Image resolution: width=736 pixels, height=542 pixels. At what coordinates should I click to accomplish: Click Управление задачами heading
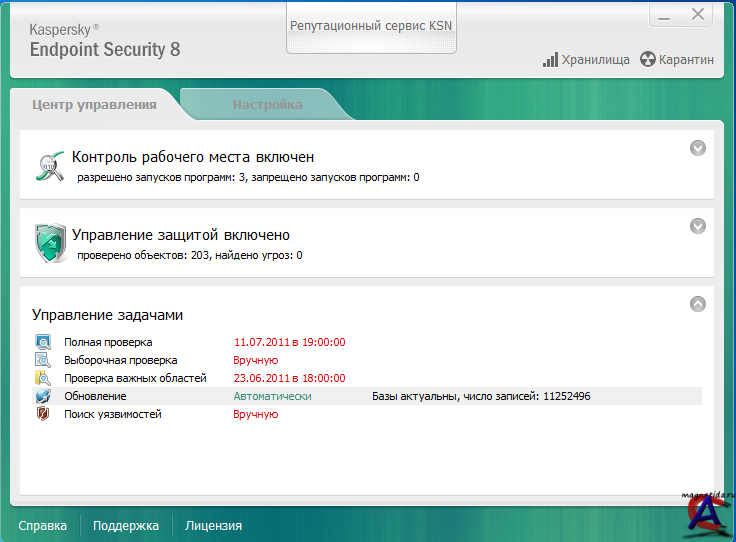[107, 314]
